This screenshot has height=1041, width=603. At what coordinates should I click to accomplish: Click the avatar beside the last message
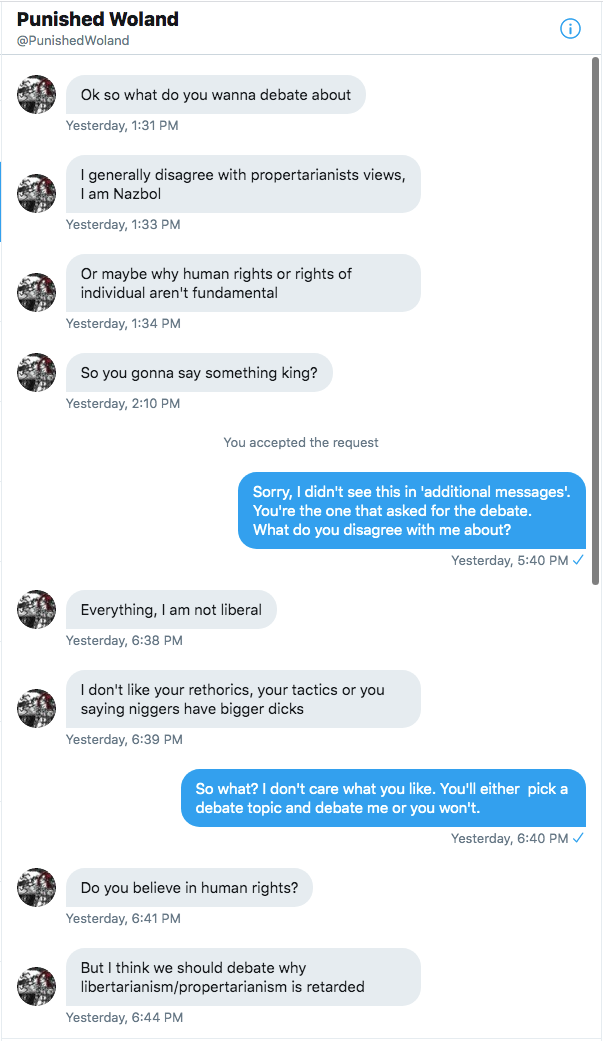pos(36,986)
